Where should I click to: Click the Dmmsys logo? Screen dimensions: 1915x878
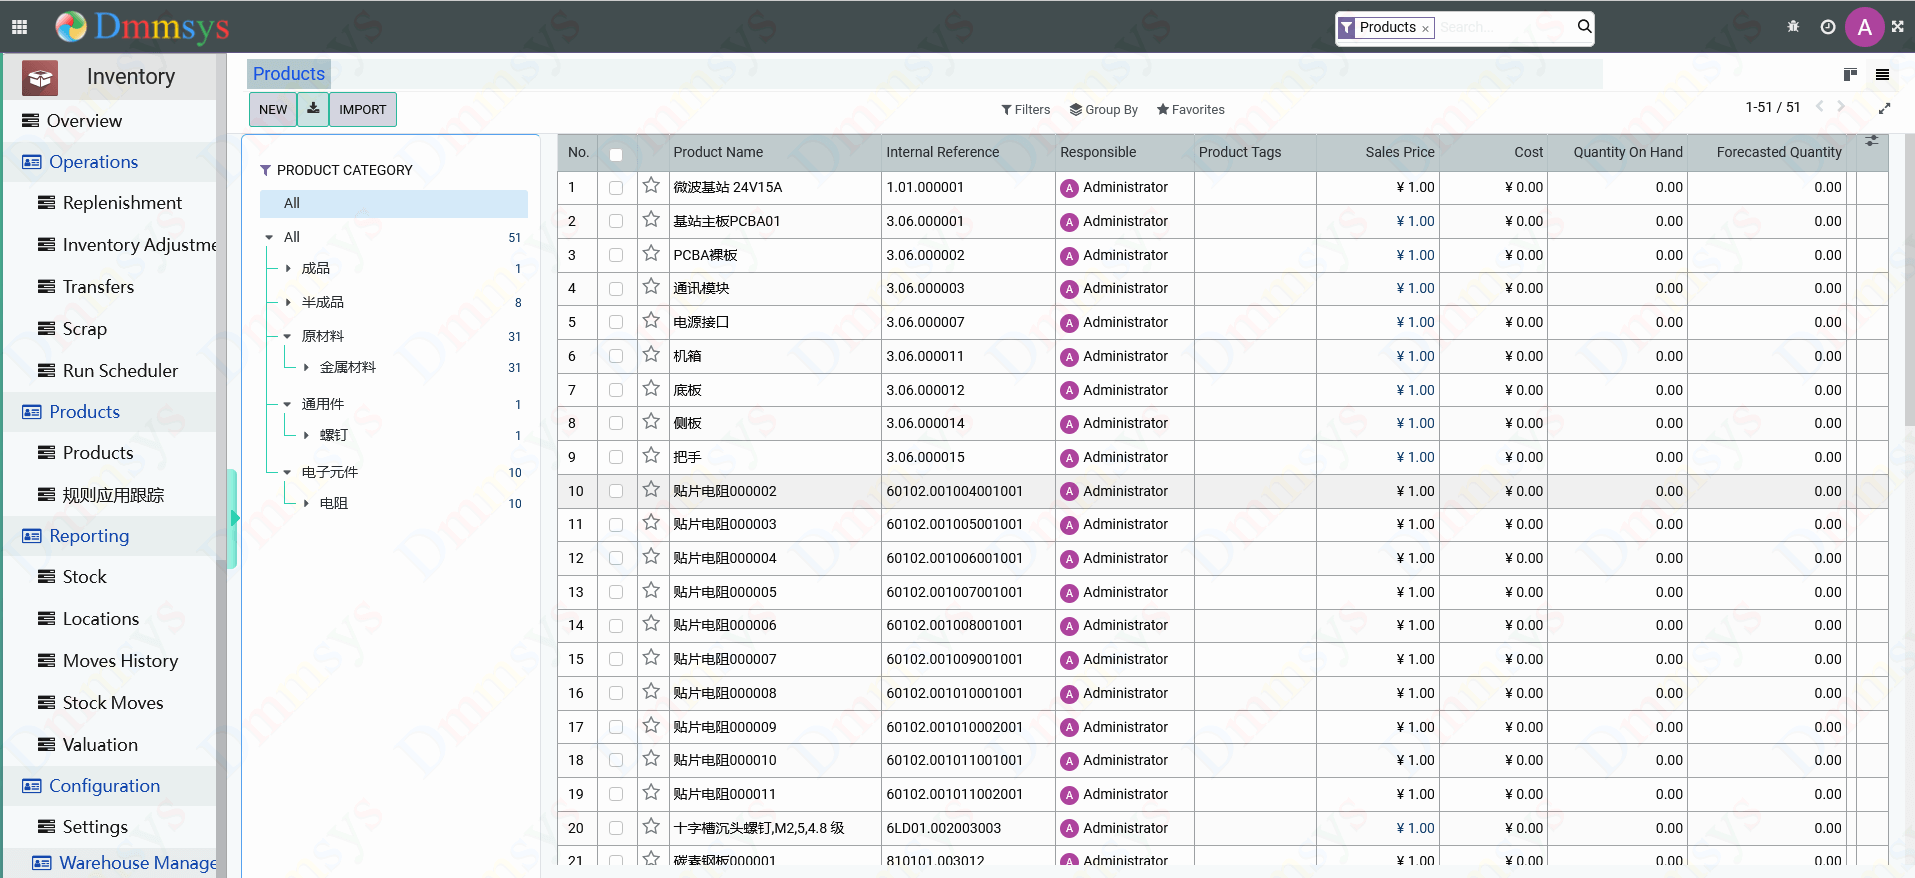pyautogui.click(x=143, y=27)
